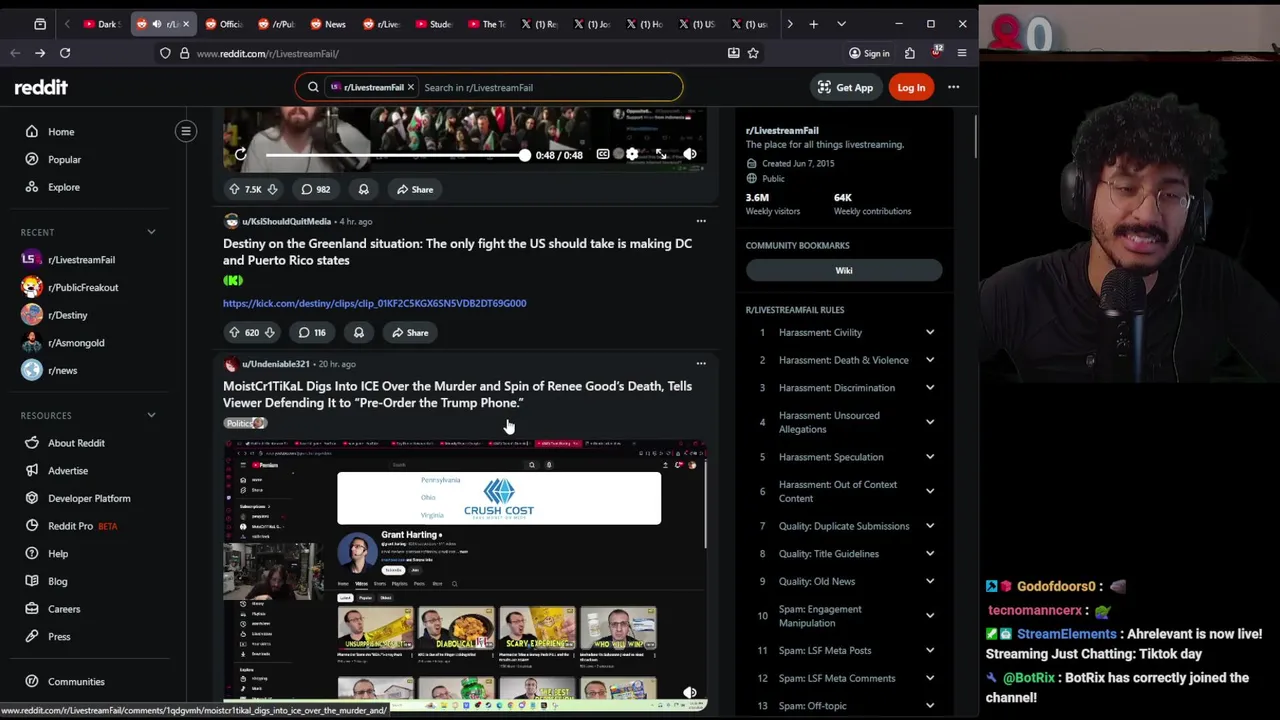Open a new browser tab with the plus icon
The height and width of the screenshot is (720, 1280).
tap(814, 24)
